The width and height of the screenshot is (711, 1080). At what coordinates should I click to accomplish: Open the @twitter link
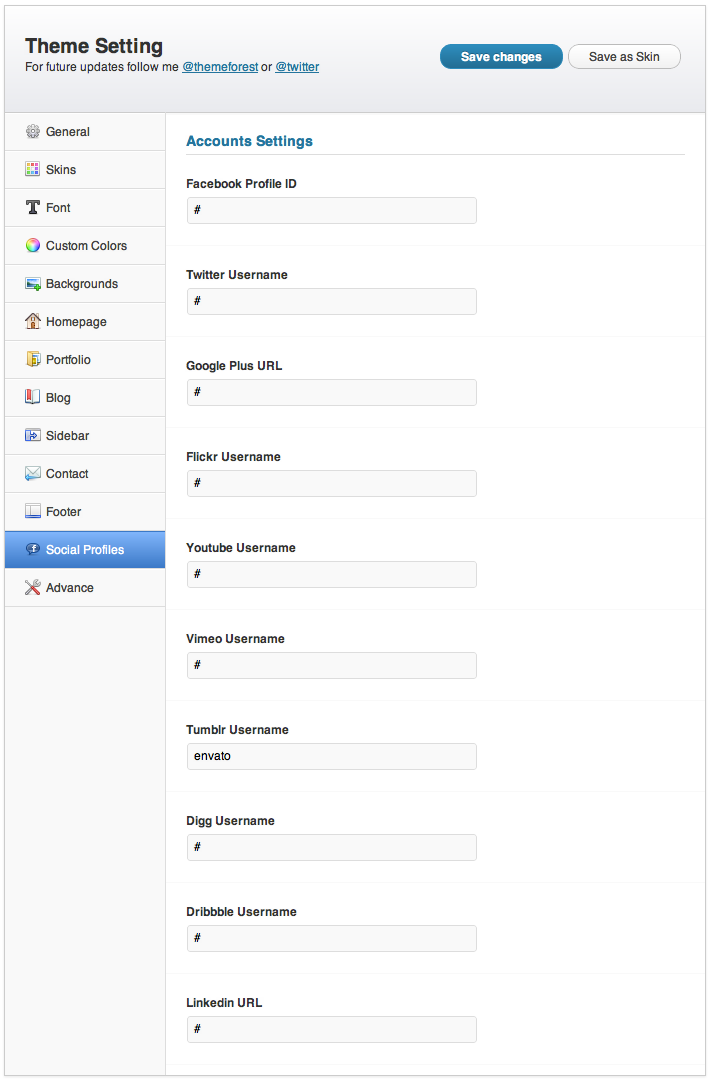pos(297,67)
